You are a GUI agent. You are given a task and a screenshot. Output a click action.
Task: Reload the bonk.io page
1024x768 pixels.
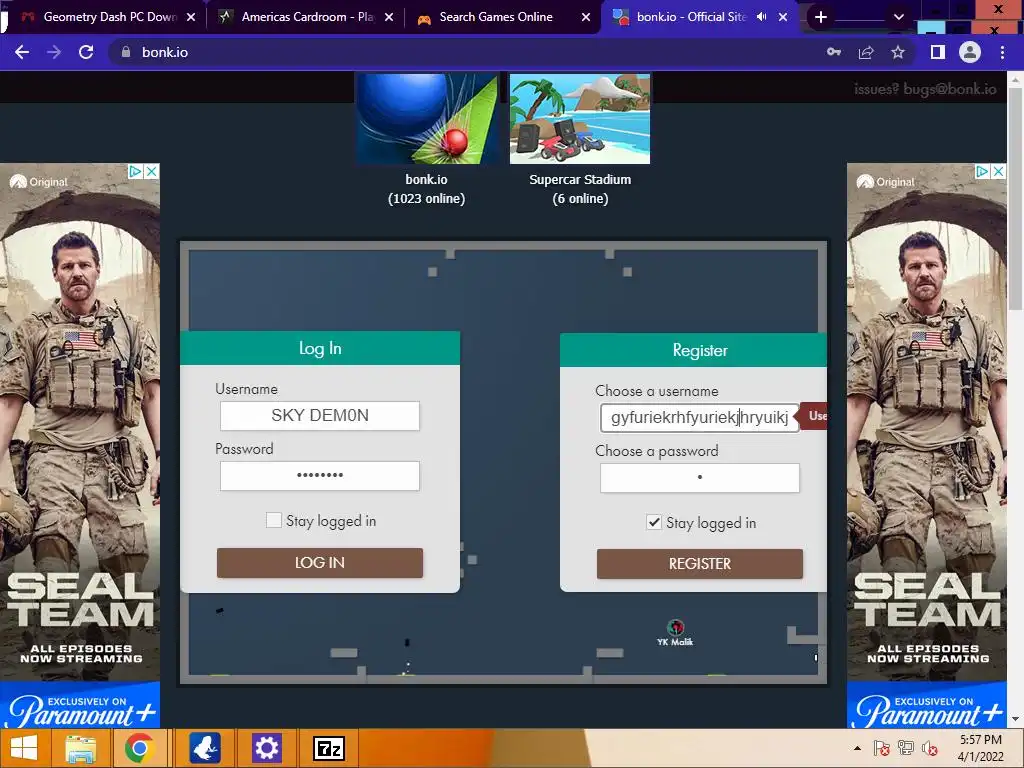tap(86, 52)
